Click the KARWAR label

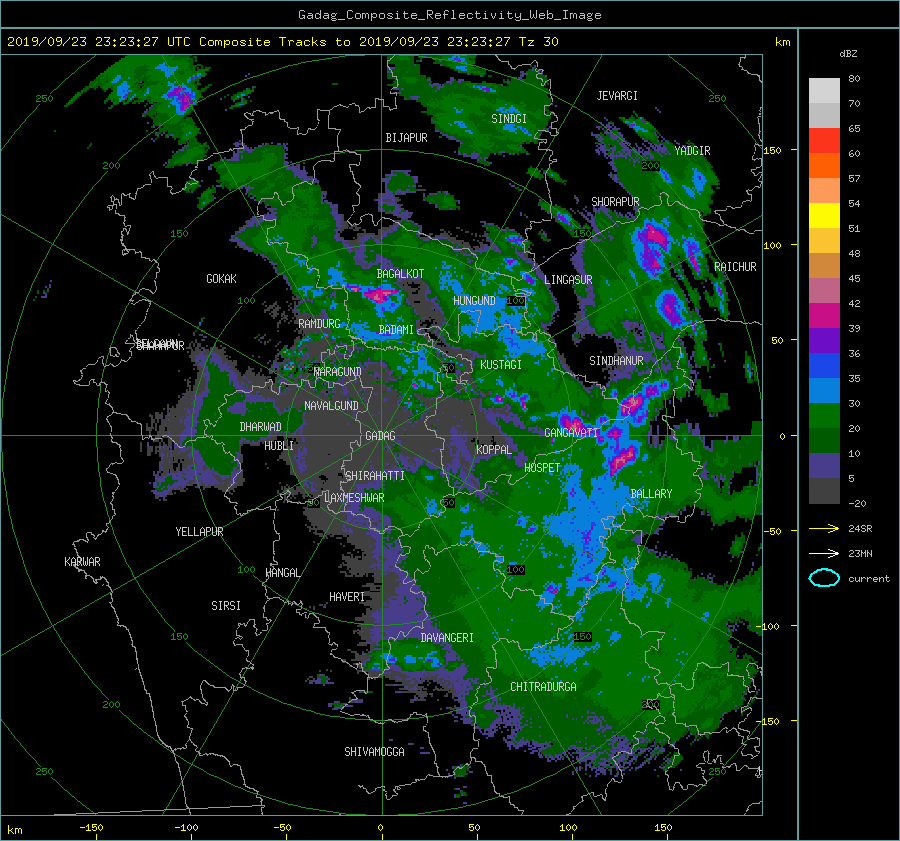pos(82,562)
